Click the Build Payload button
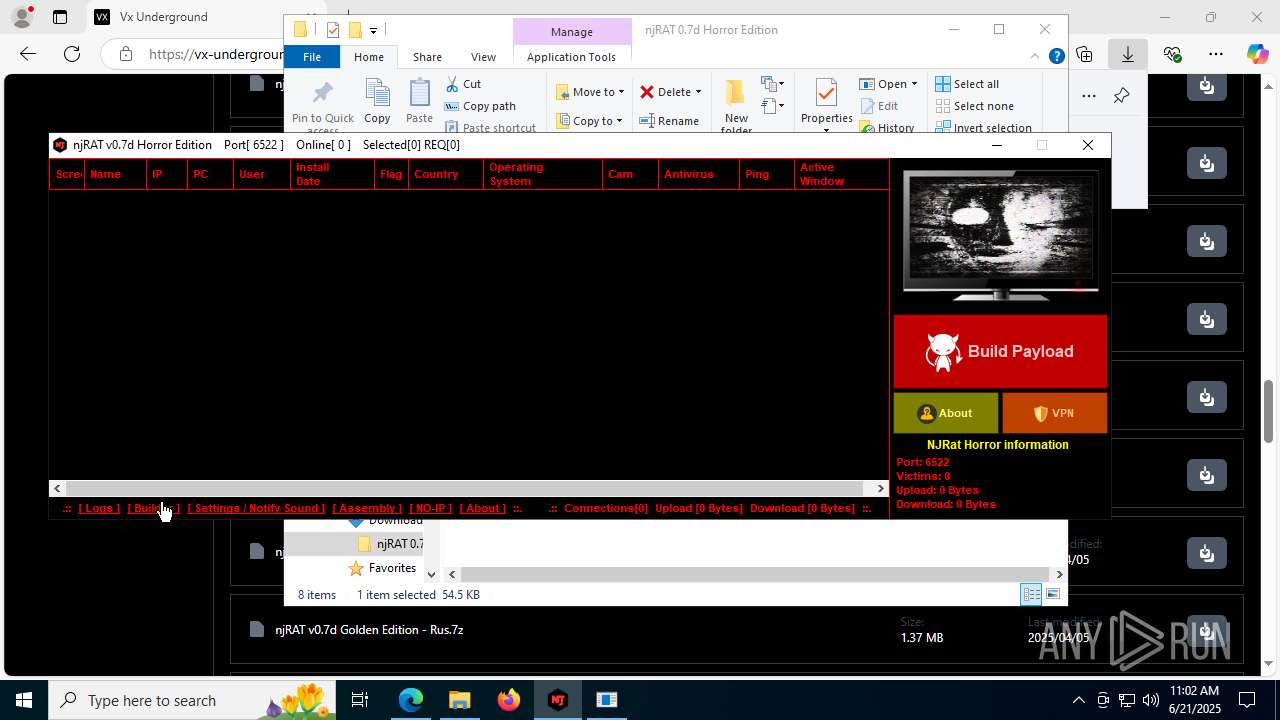This screenshot has width=1280, height=720. click(x=1000, y=351)
